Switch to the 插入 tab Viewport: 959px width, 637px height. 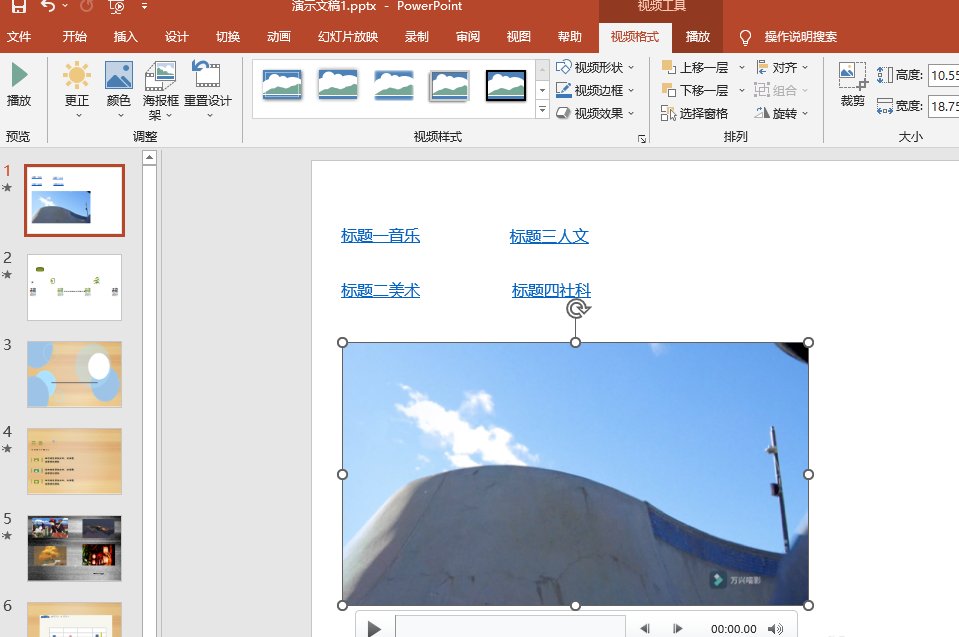pos(125,37)
